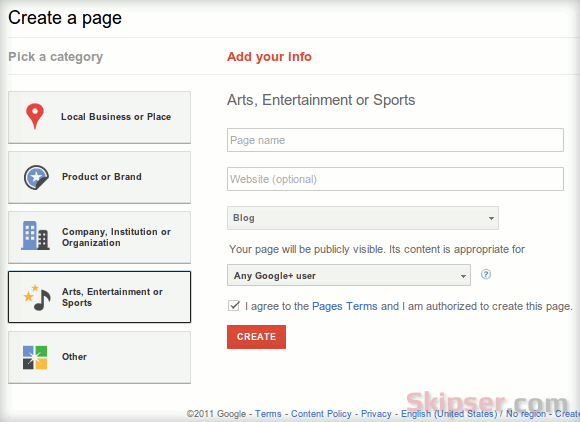This screenshot has width=580, height=422.
Task: Click the 'Your page will be publicly visible' text
Action: (377, 249)
